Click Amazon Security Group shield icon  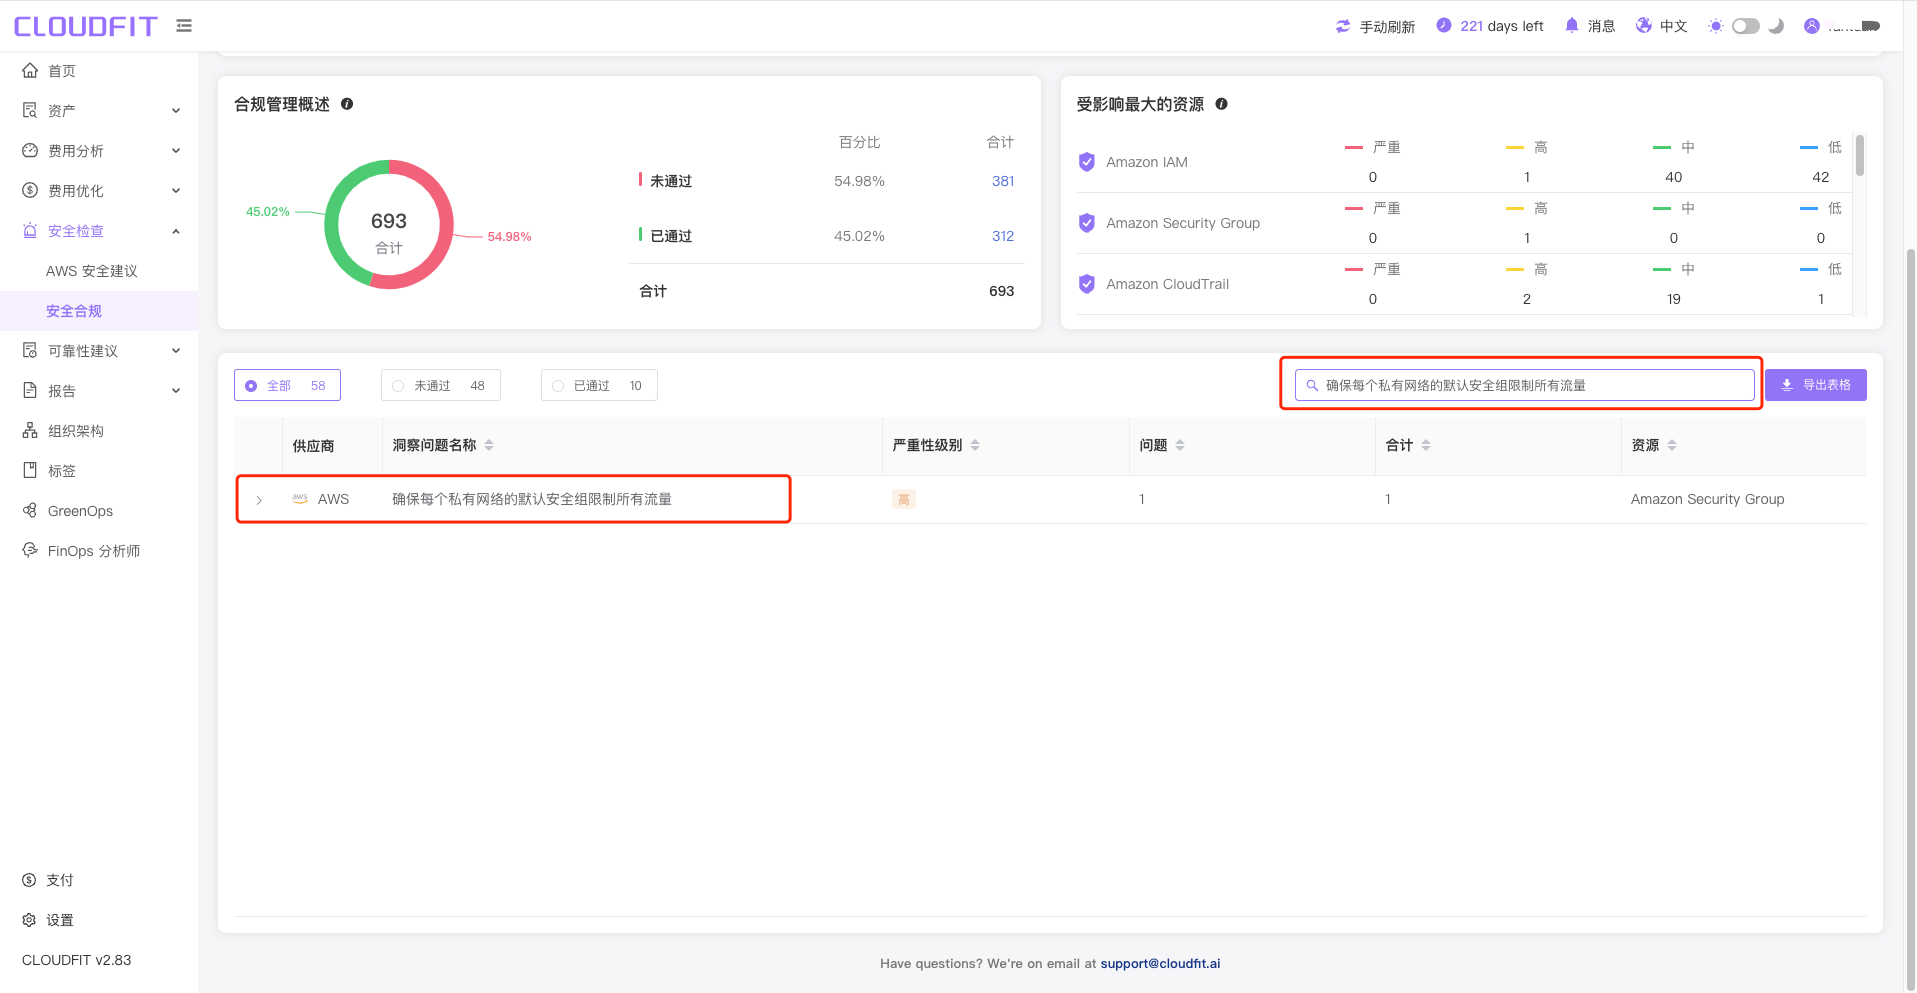coord(1087,223)
